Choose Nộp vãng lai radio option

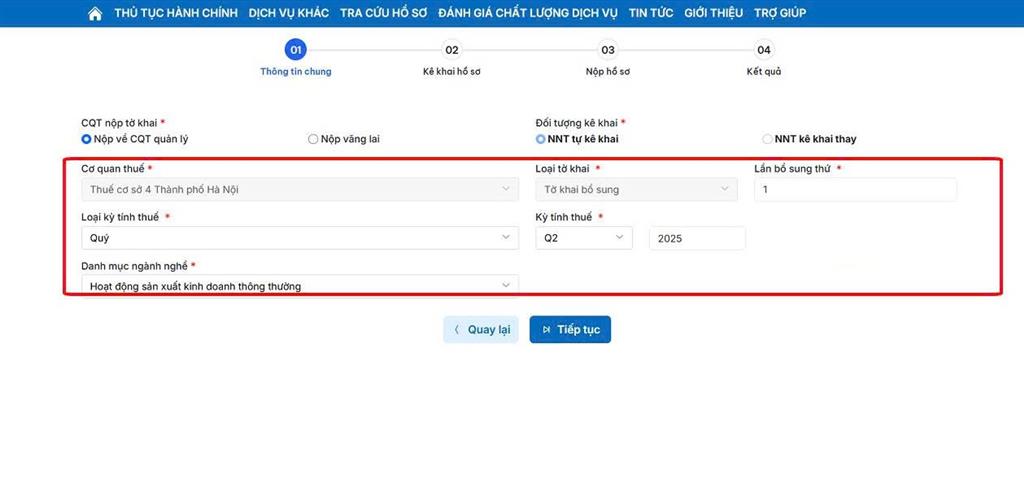click(313, 139)
